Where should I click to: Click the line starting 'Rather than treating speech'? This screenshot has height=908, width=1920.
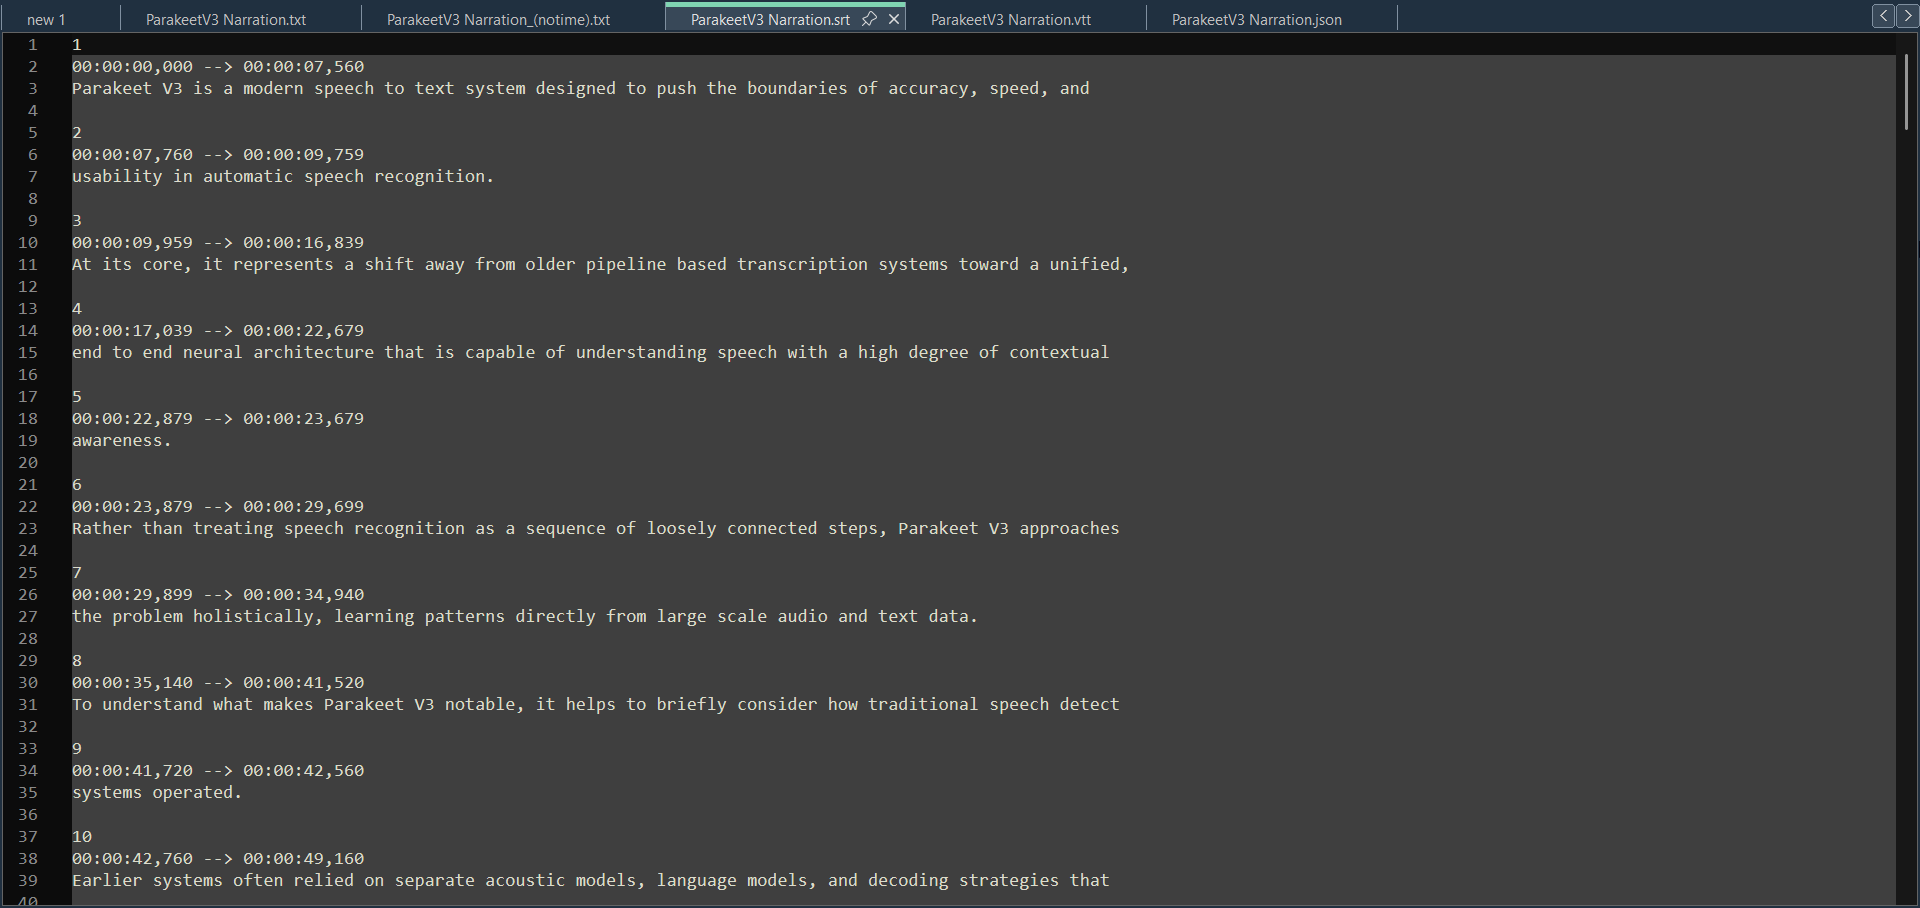[x=596, y=529]
